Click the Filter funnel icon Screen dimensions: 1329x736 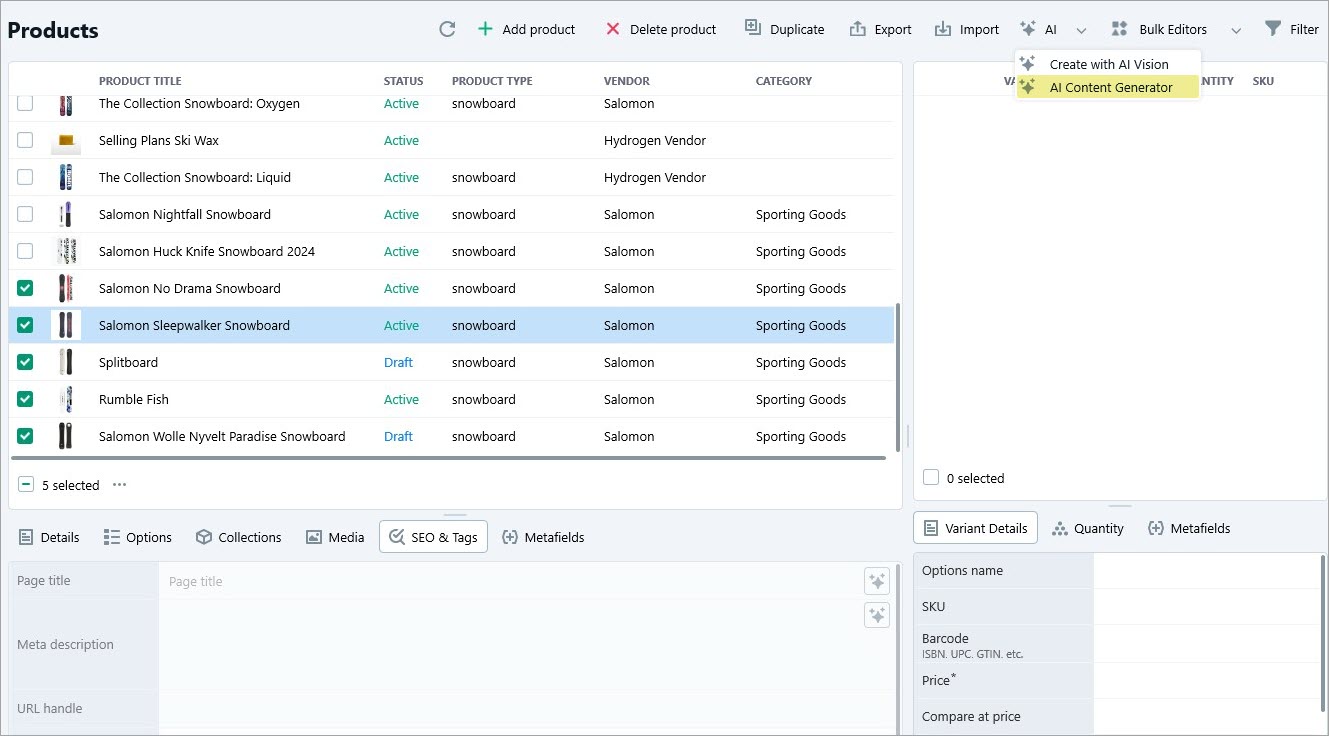[1272, 28]
